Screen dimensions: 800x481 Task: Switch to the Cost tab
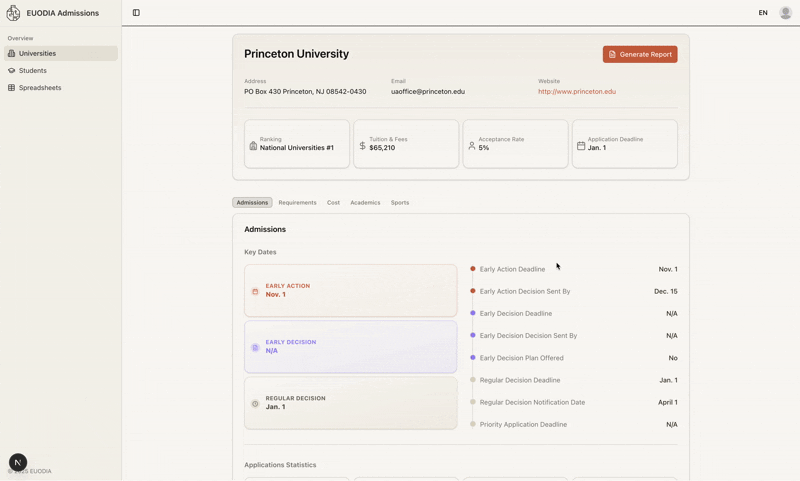tap(333, 202)
